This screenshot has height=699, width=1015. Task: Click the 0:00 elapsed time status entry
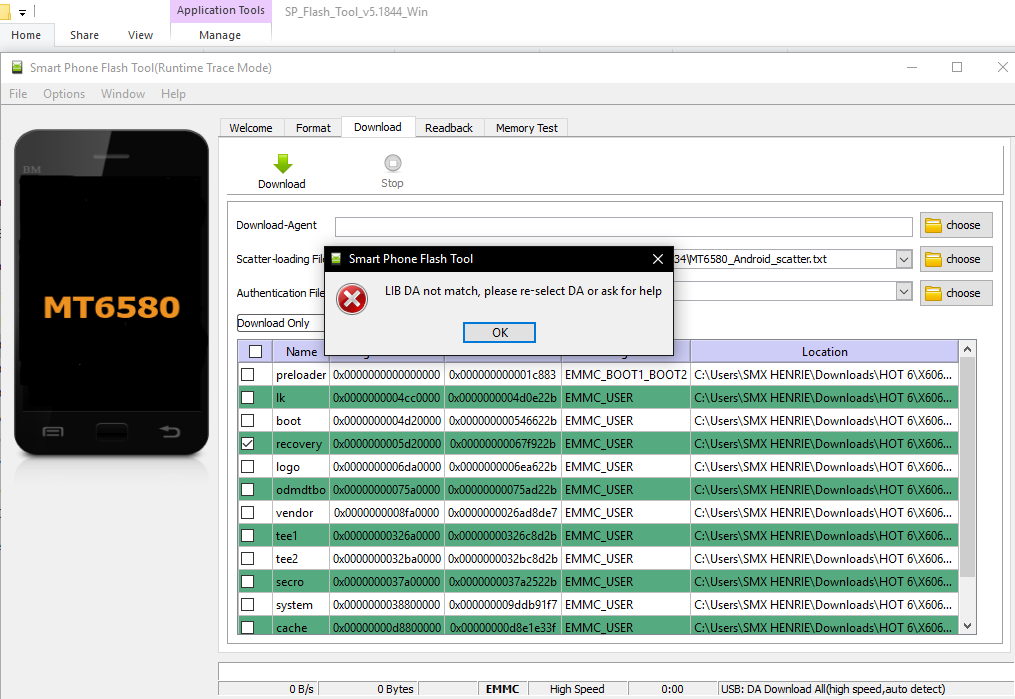[x=672, y=689]
